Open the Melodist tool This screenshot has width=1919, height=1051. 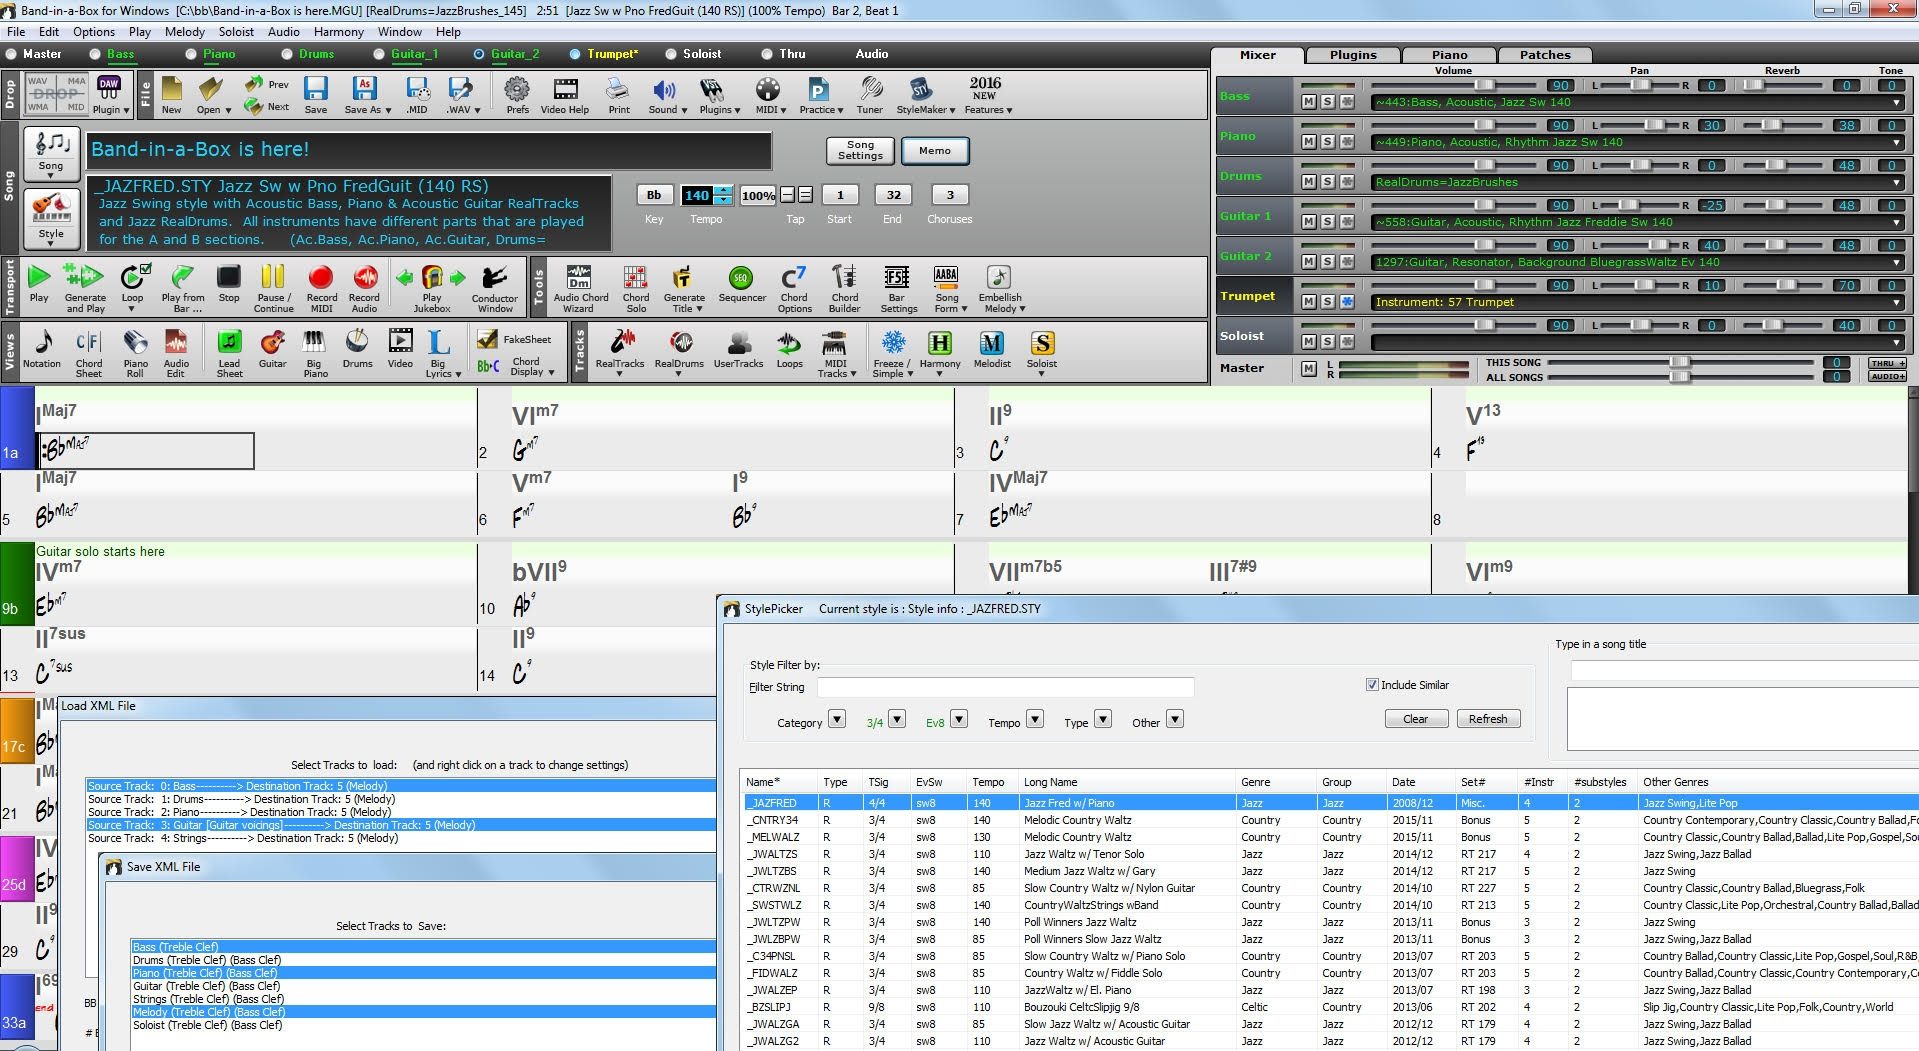(x=991, y=350)
